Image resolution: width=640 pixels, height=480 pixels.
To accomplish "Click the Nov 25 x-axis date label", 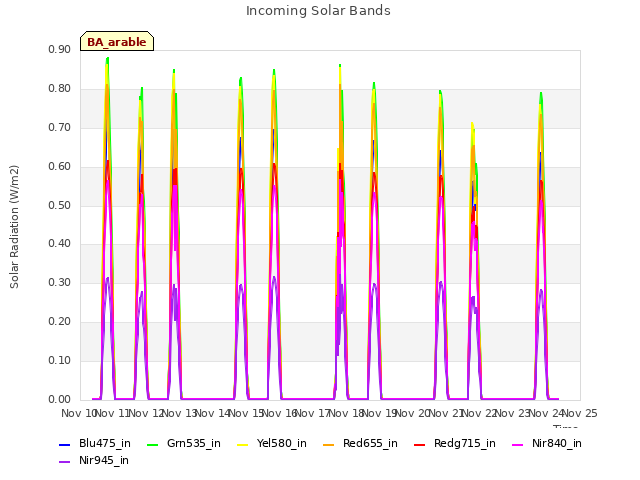I will point(580,413).
